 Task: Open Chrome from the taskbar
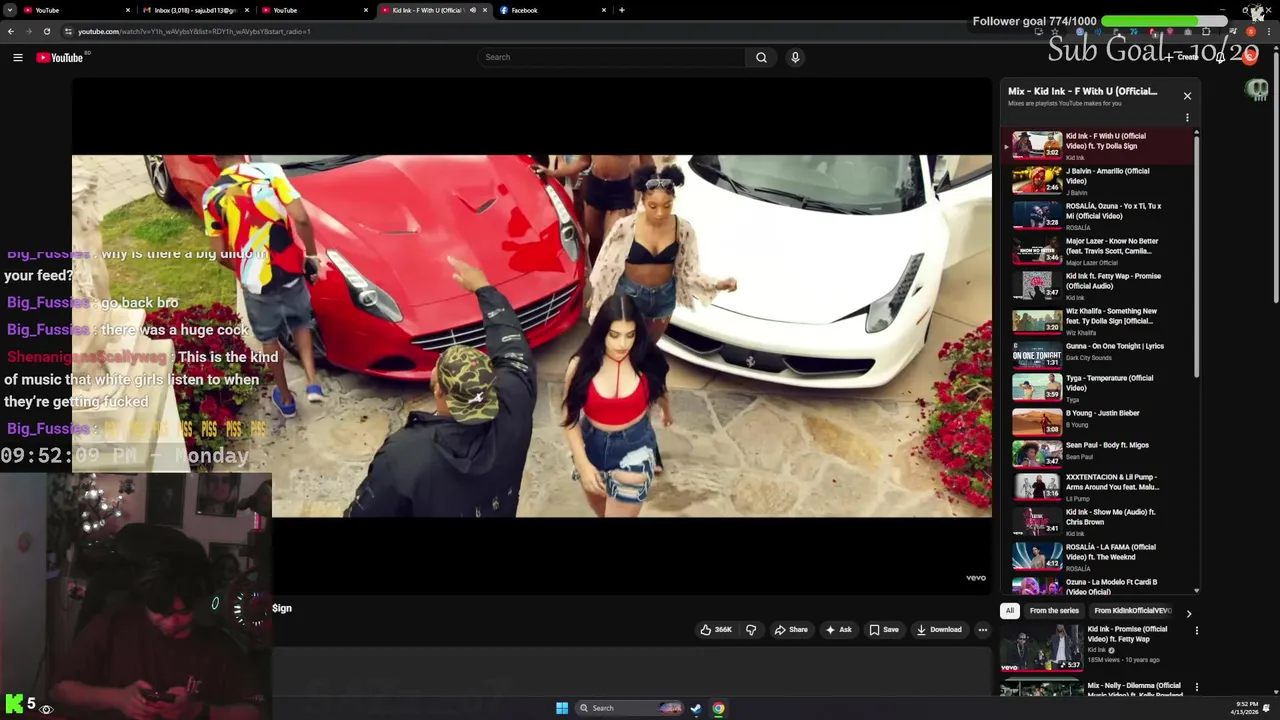coord(718,709)
